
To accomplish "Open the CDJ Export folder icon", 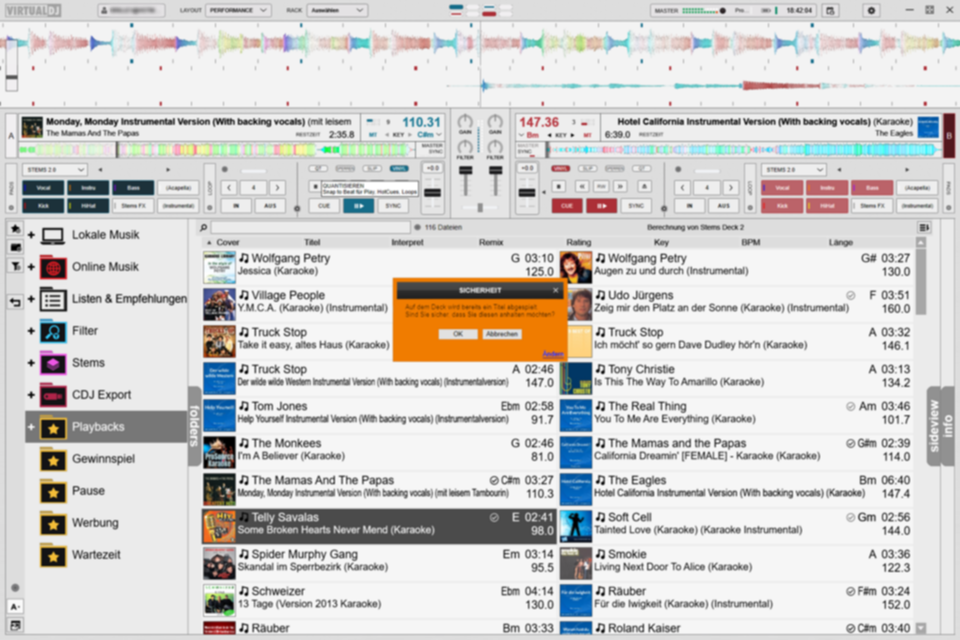I will coord(53,395).
